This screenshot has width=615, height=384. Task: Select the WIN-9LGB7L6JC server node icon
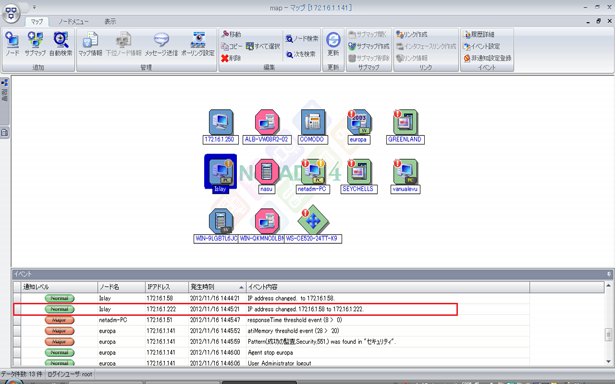pos(221,221)
